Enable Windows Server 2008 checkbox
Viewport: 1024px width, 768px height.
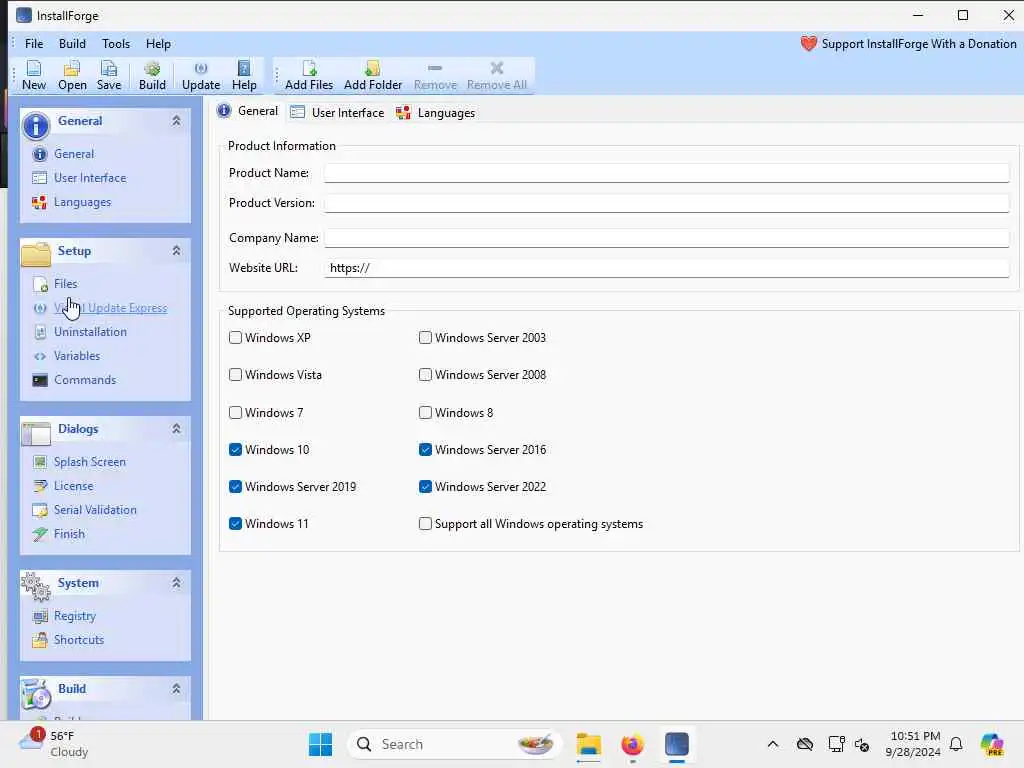425,375
